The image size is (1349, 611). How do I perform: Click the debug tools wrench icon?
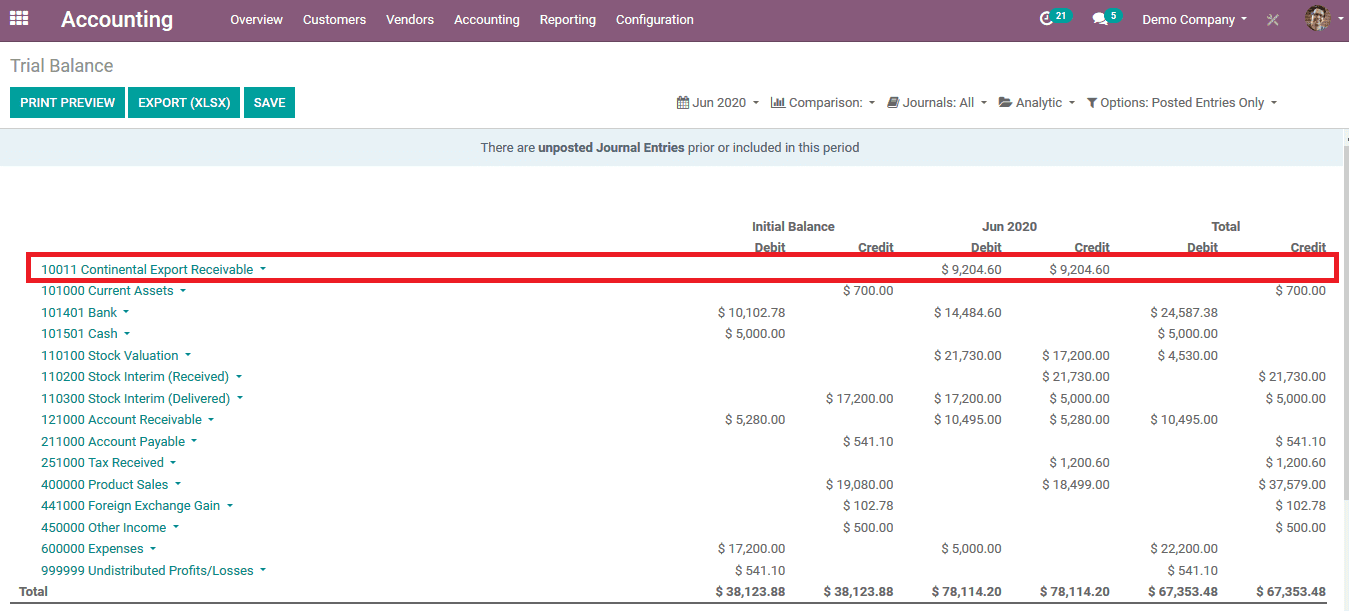1273,19
